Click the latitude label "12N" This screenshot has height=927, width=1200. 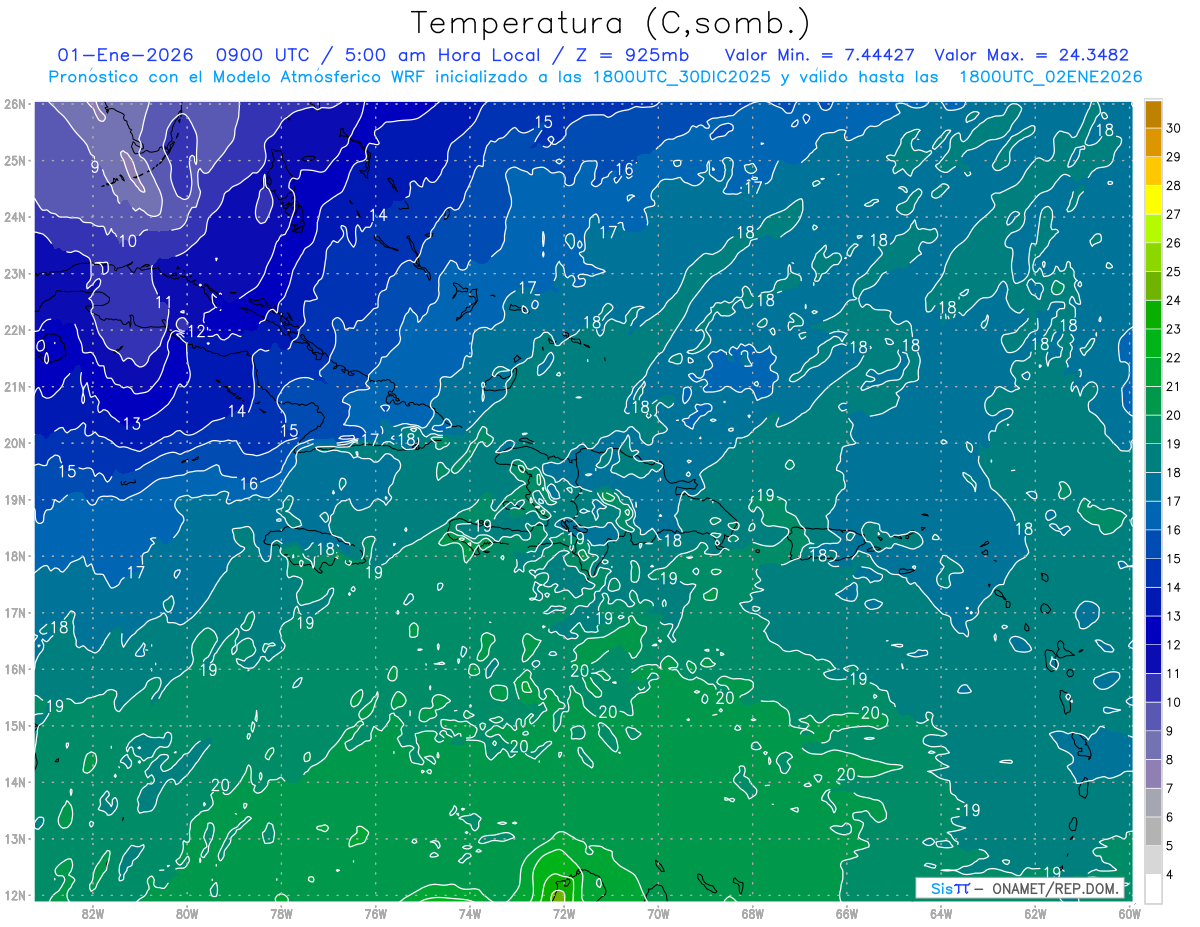click(x=14, y=895)
